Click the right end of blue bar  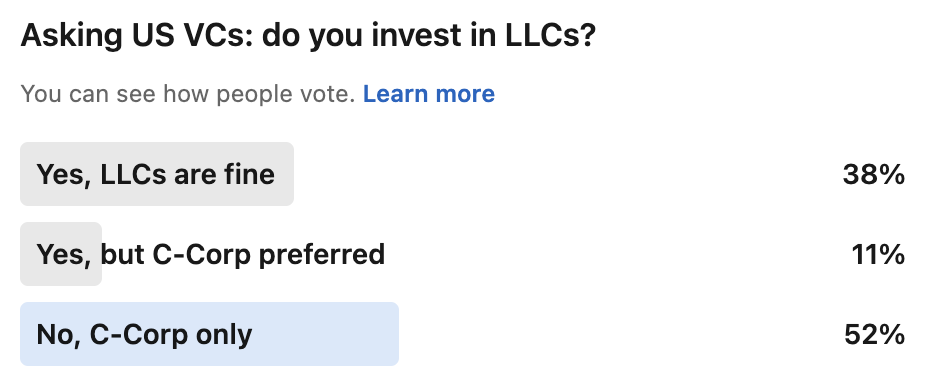coord(391,334)
